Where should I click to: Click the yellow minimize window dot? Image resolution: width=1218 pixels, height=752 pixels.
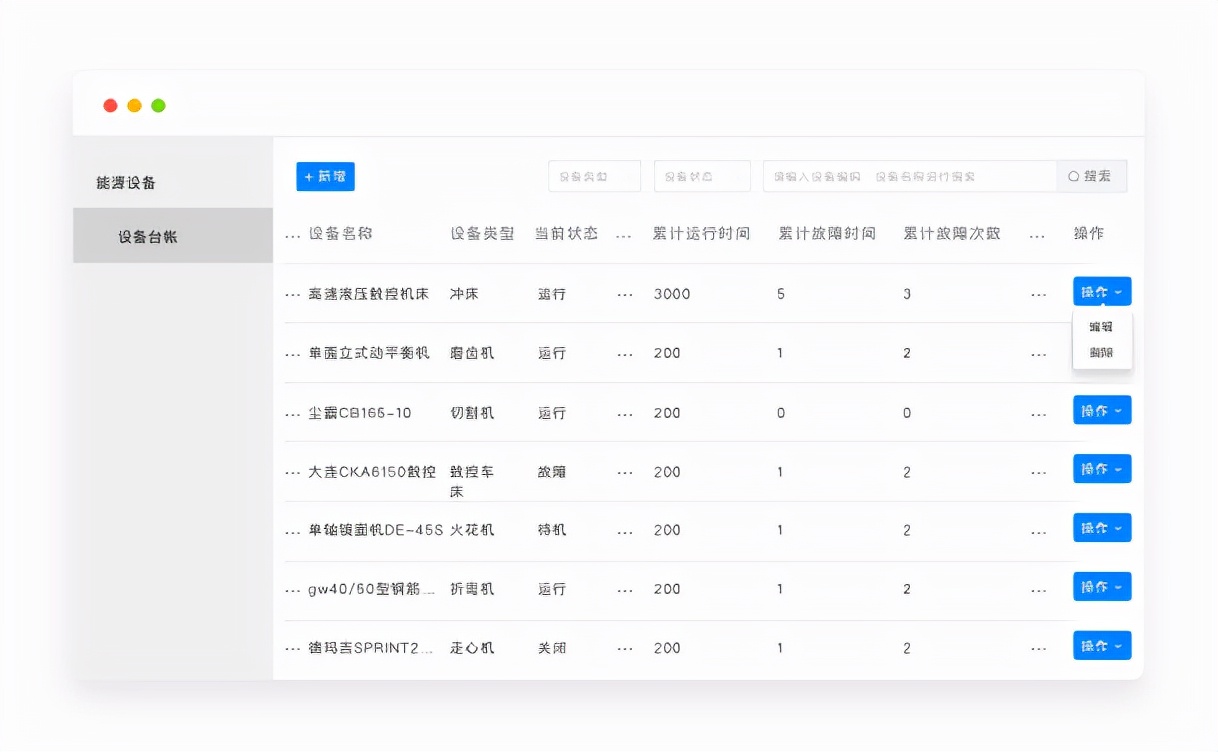[134, 105]
